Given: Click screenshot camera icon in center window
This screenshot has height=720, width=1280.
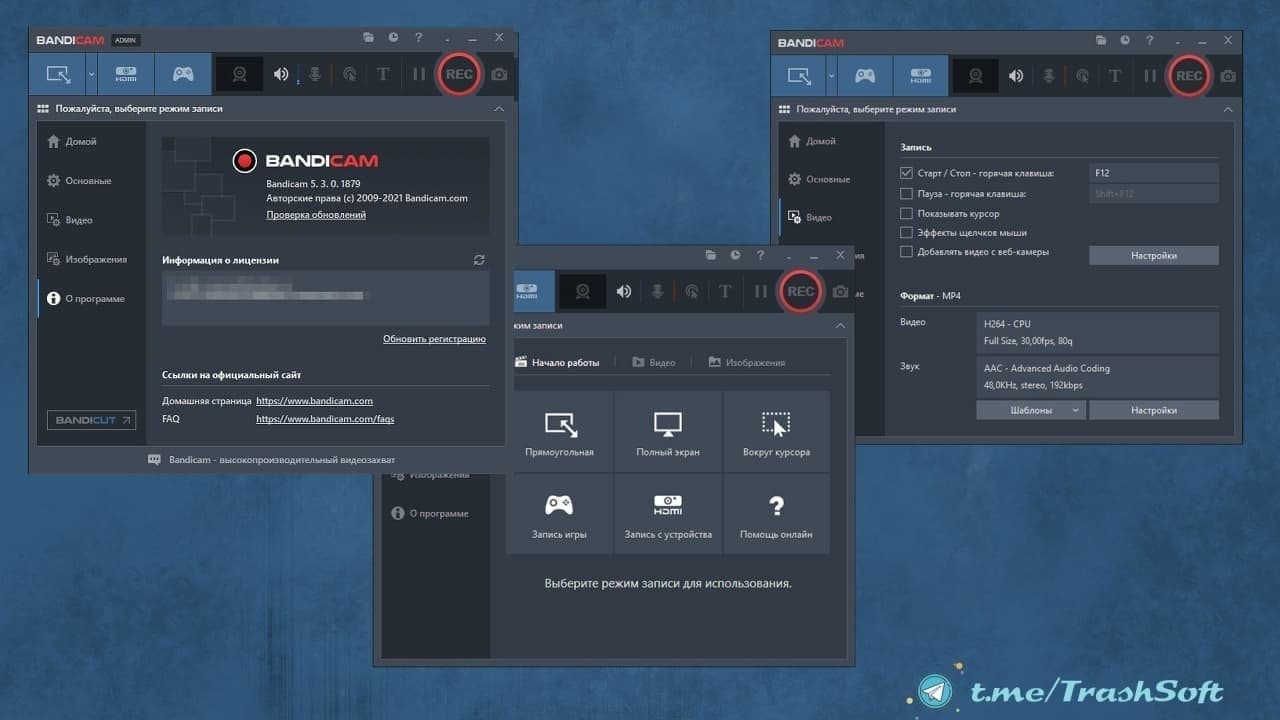Looking at the screenshot, I should (x=841, y=292).
